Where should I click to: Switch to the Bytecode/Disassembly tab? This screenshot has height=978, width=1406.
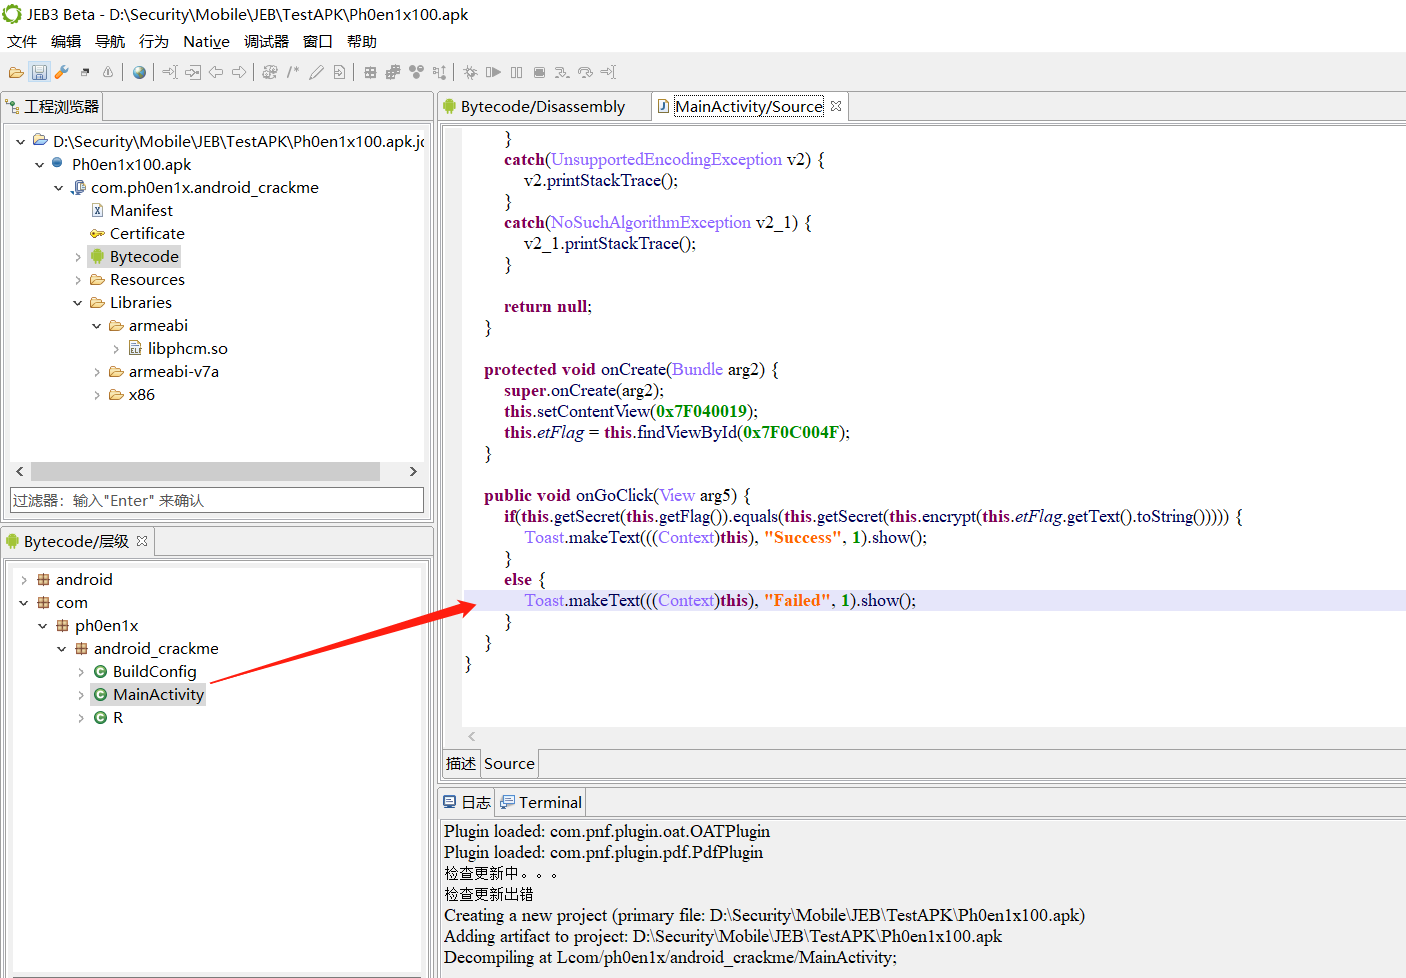pos(542,106)
